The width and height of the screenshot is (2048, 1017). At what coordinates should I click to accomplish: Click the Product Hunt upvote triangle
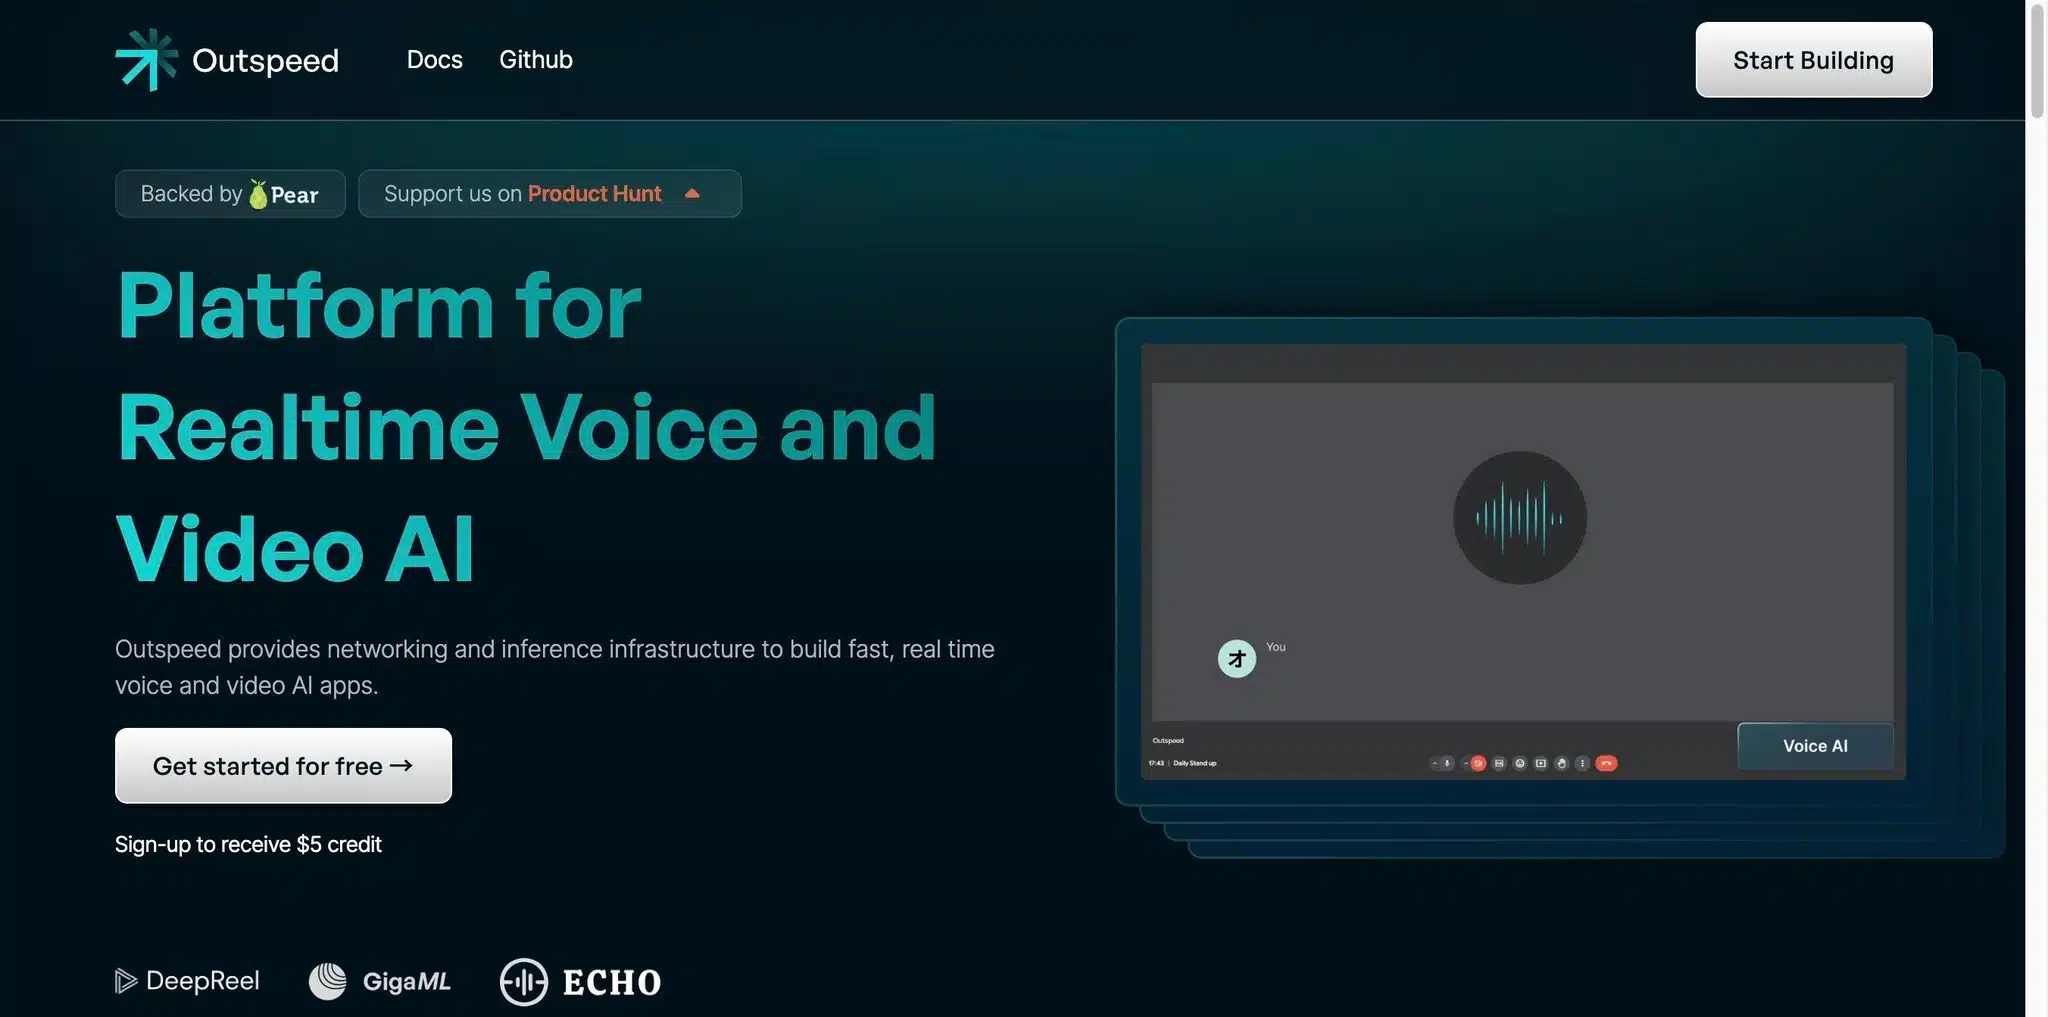[692, 194]
